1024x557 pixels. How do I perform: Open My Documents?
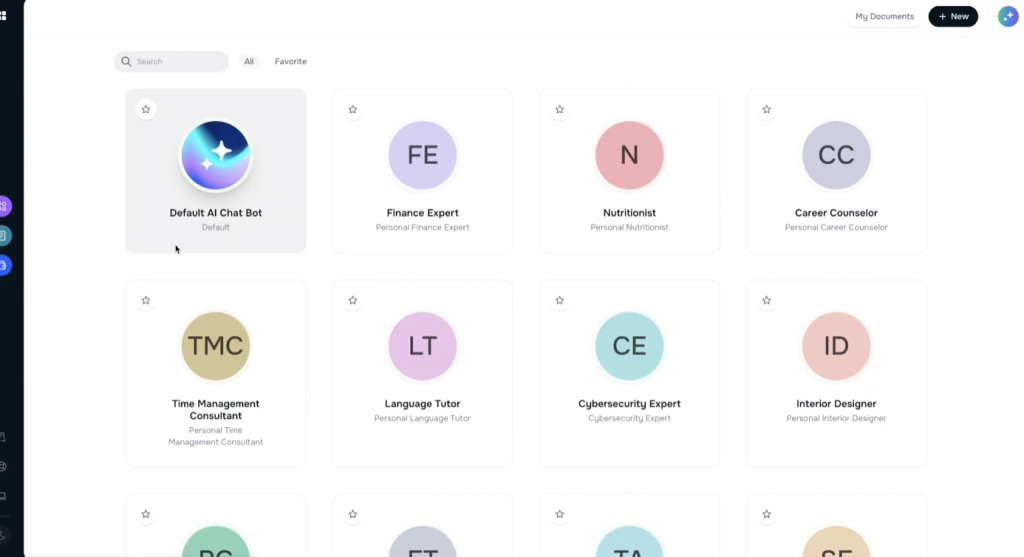[884, 16]
